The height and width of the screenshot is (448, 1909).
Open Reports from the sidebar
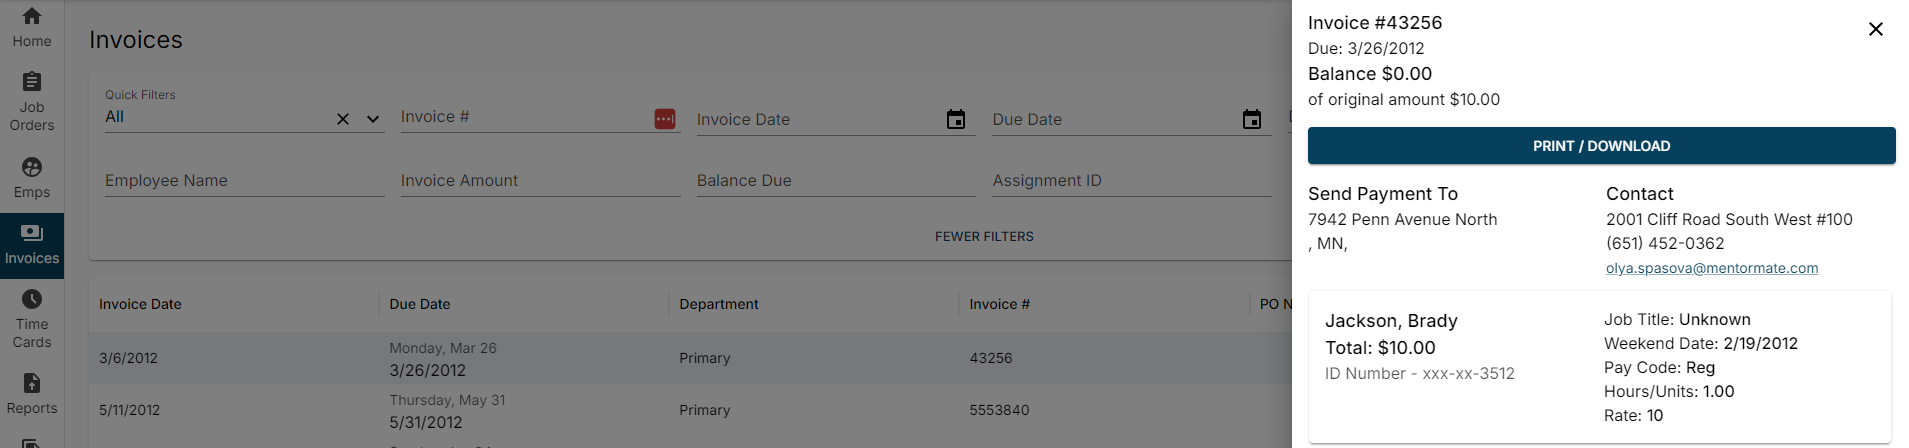(32, 394)
